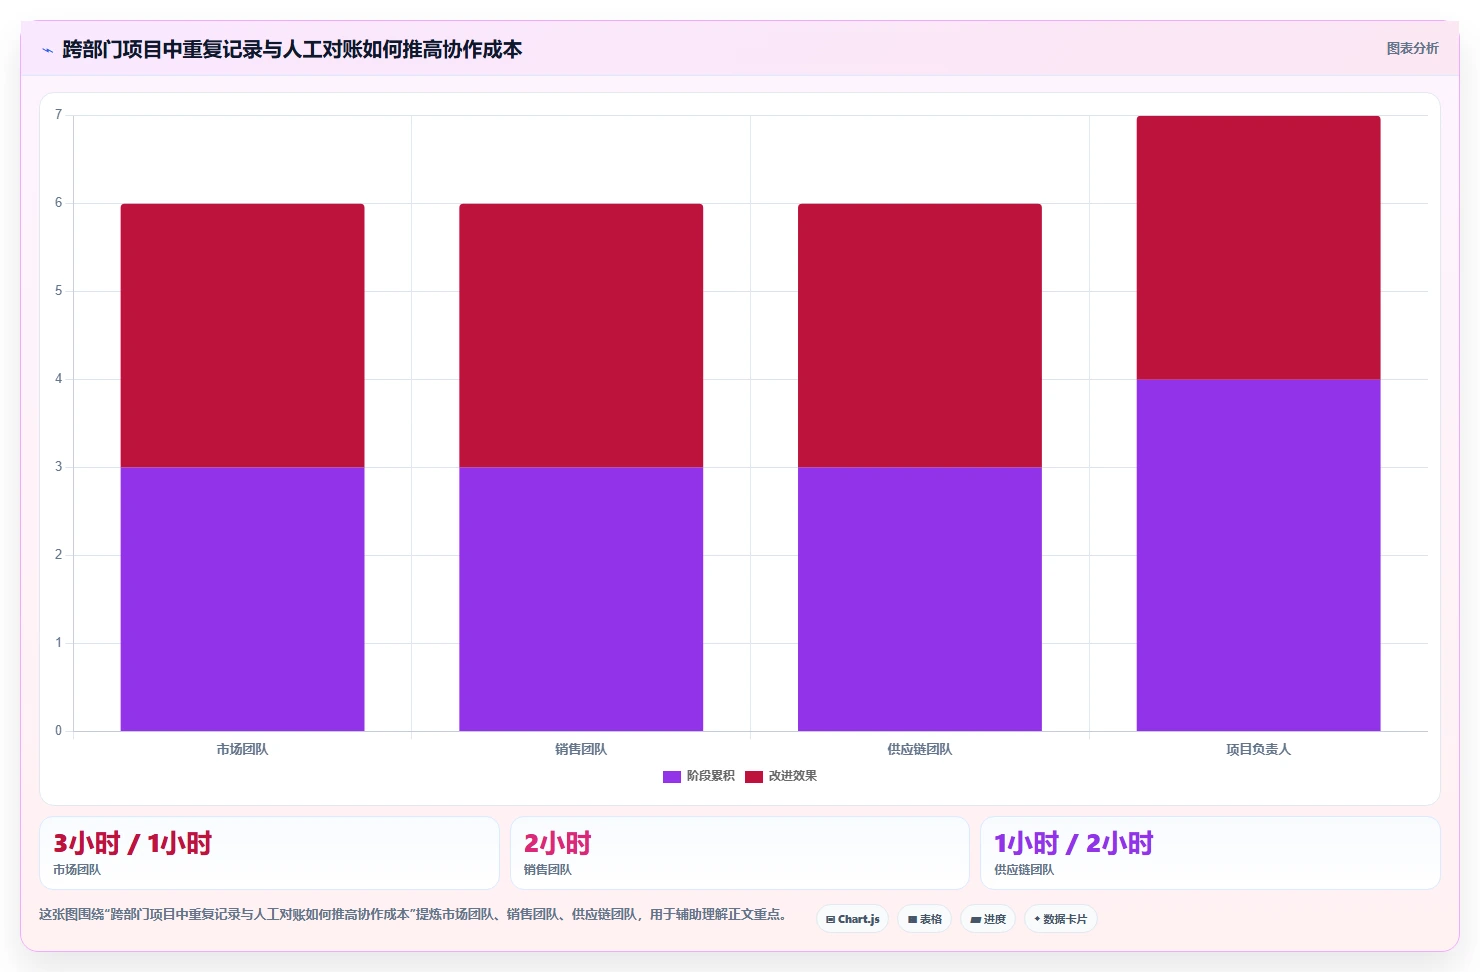Click the 供应链团队 x-axis label
1480x972 pixels.
[x=920, y=749]
